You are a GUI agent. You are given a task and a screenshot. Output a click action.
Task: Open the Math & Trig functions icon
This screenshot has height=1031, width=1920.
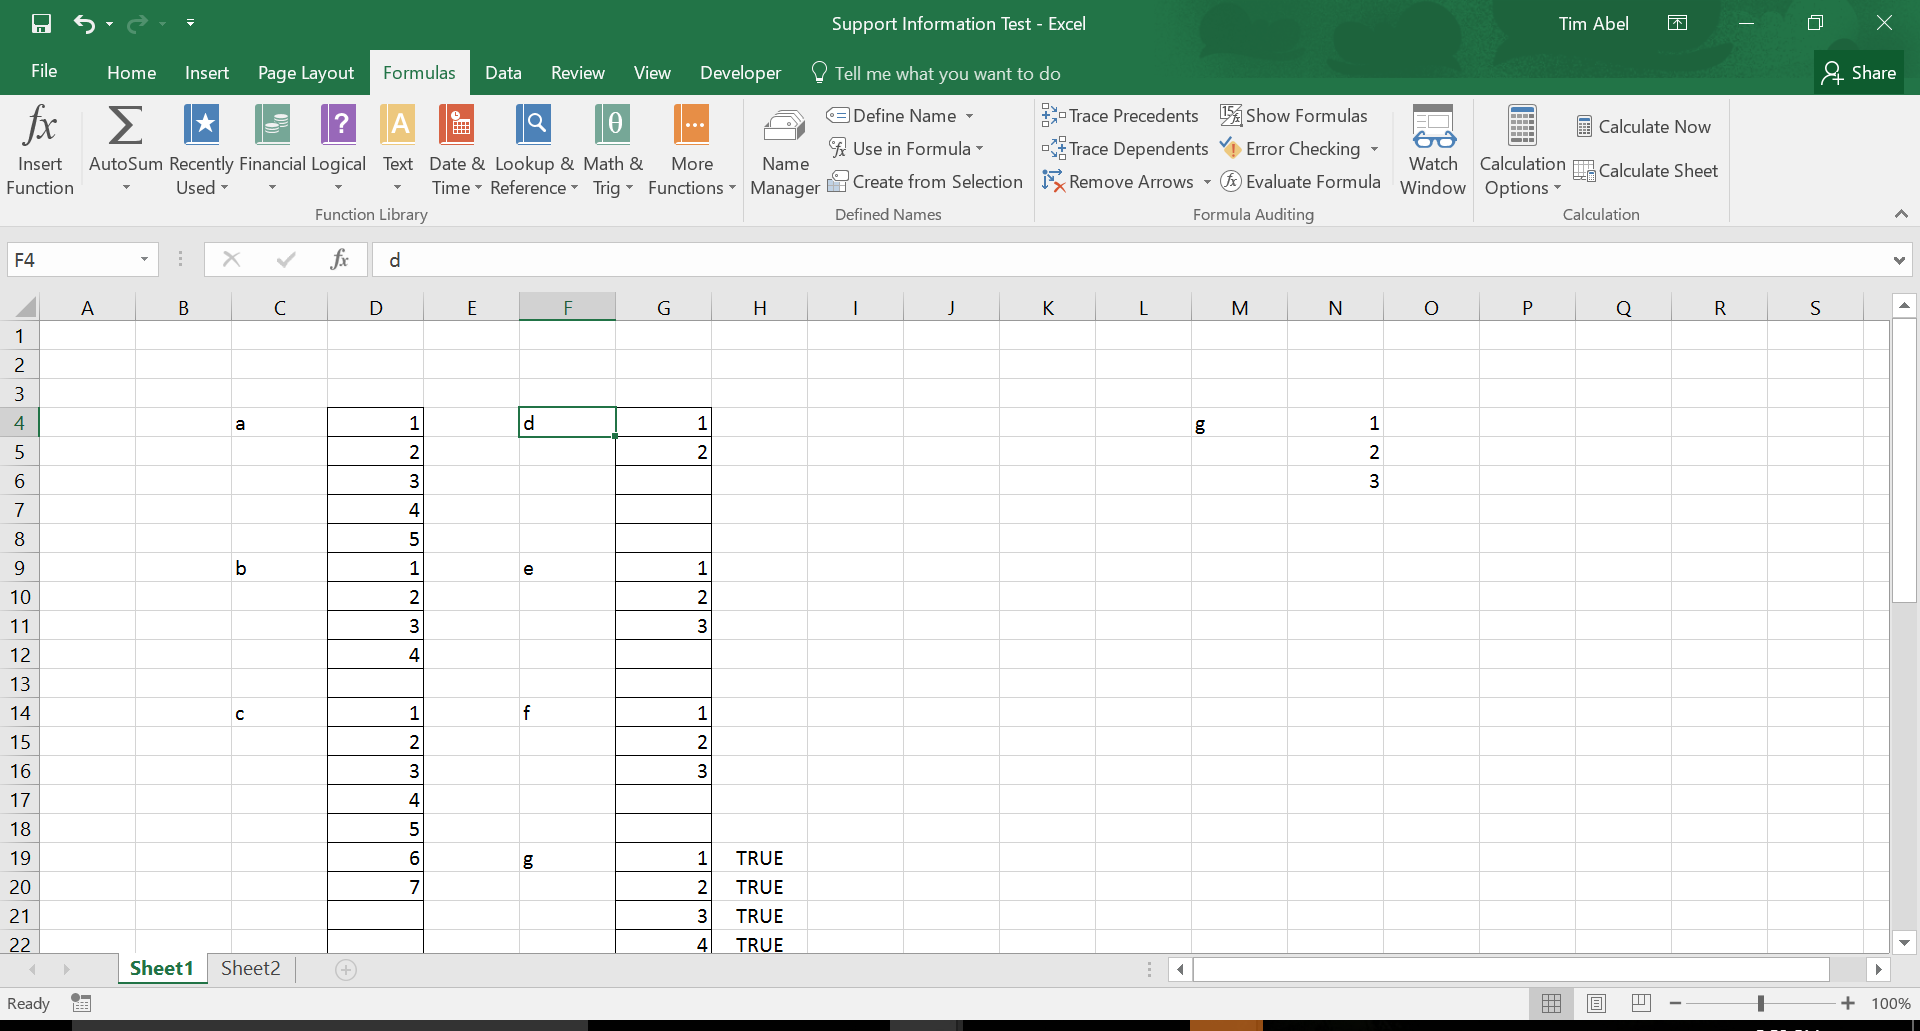(x=612, y=125)
